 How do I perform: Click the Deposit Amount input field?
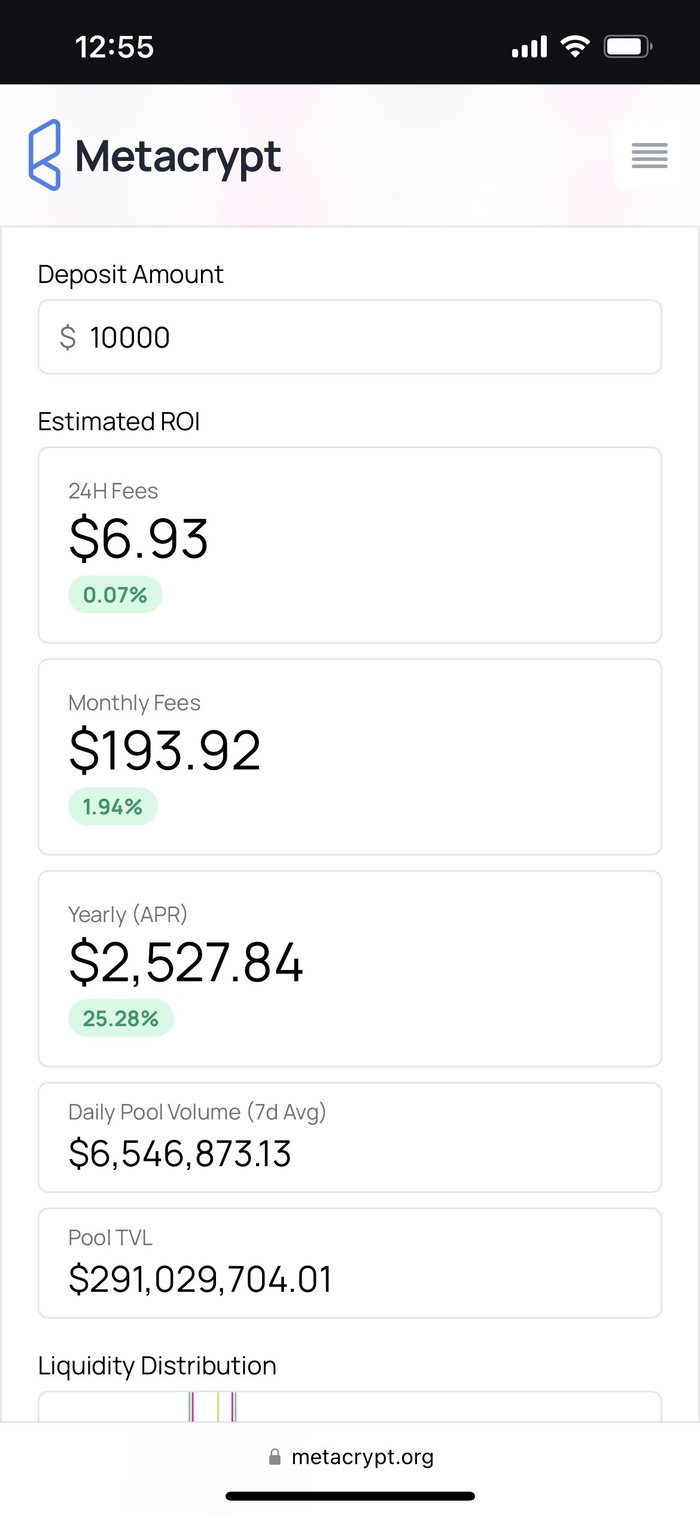(370, 337)
